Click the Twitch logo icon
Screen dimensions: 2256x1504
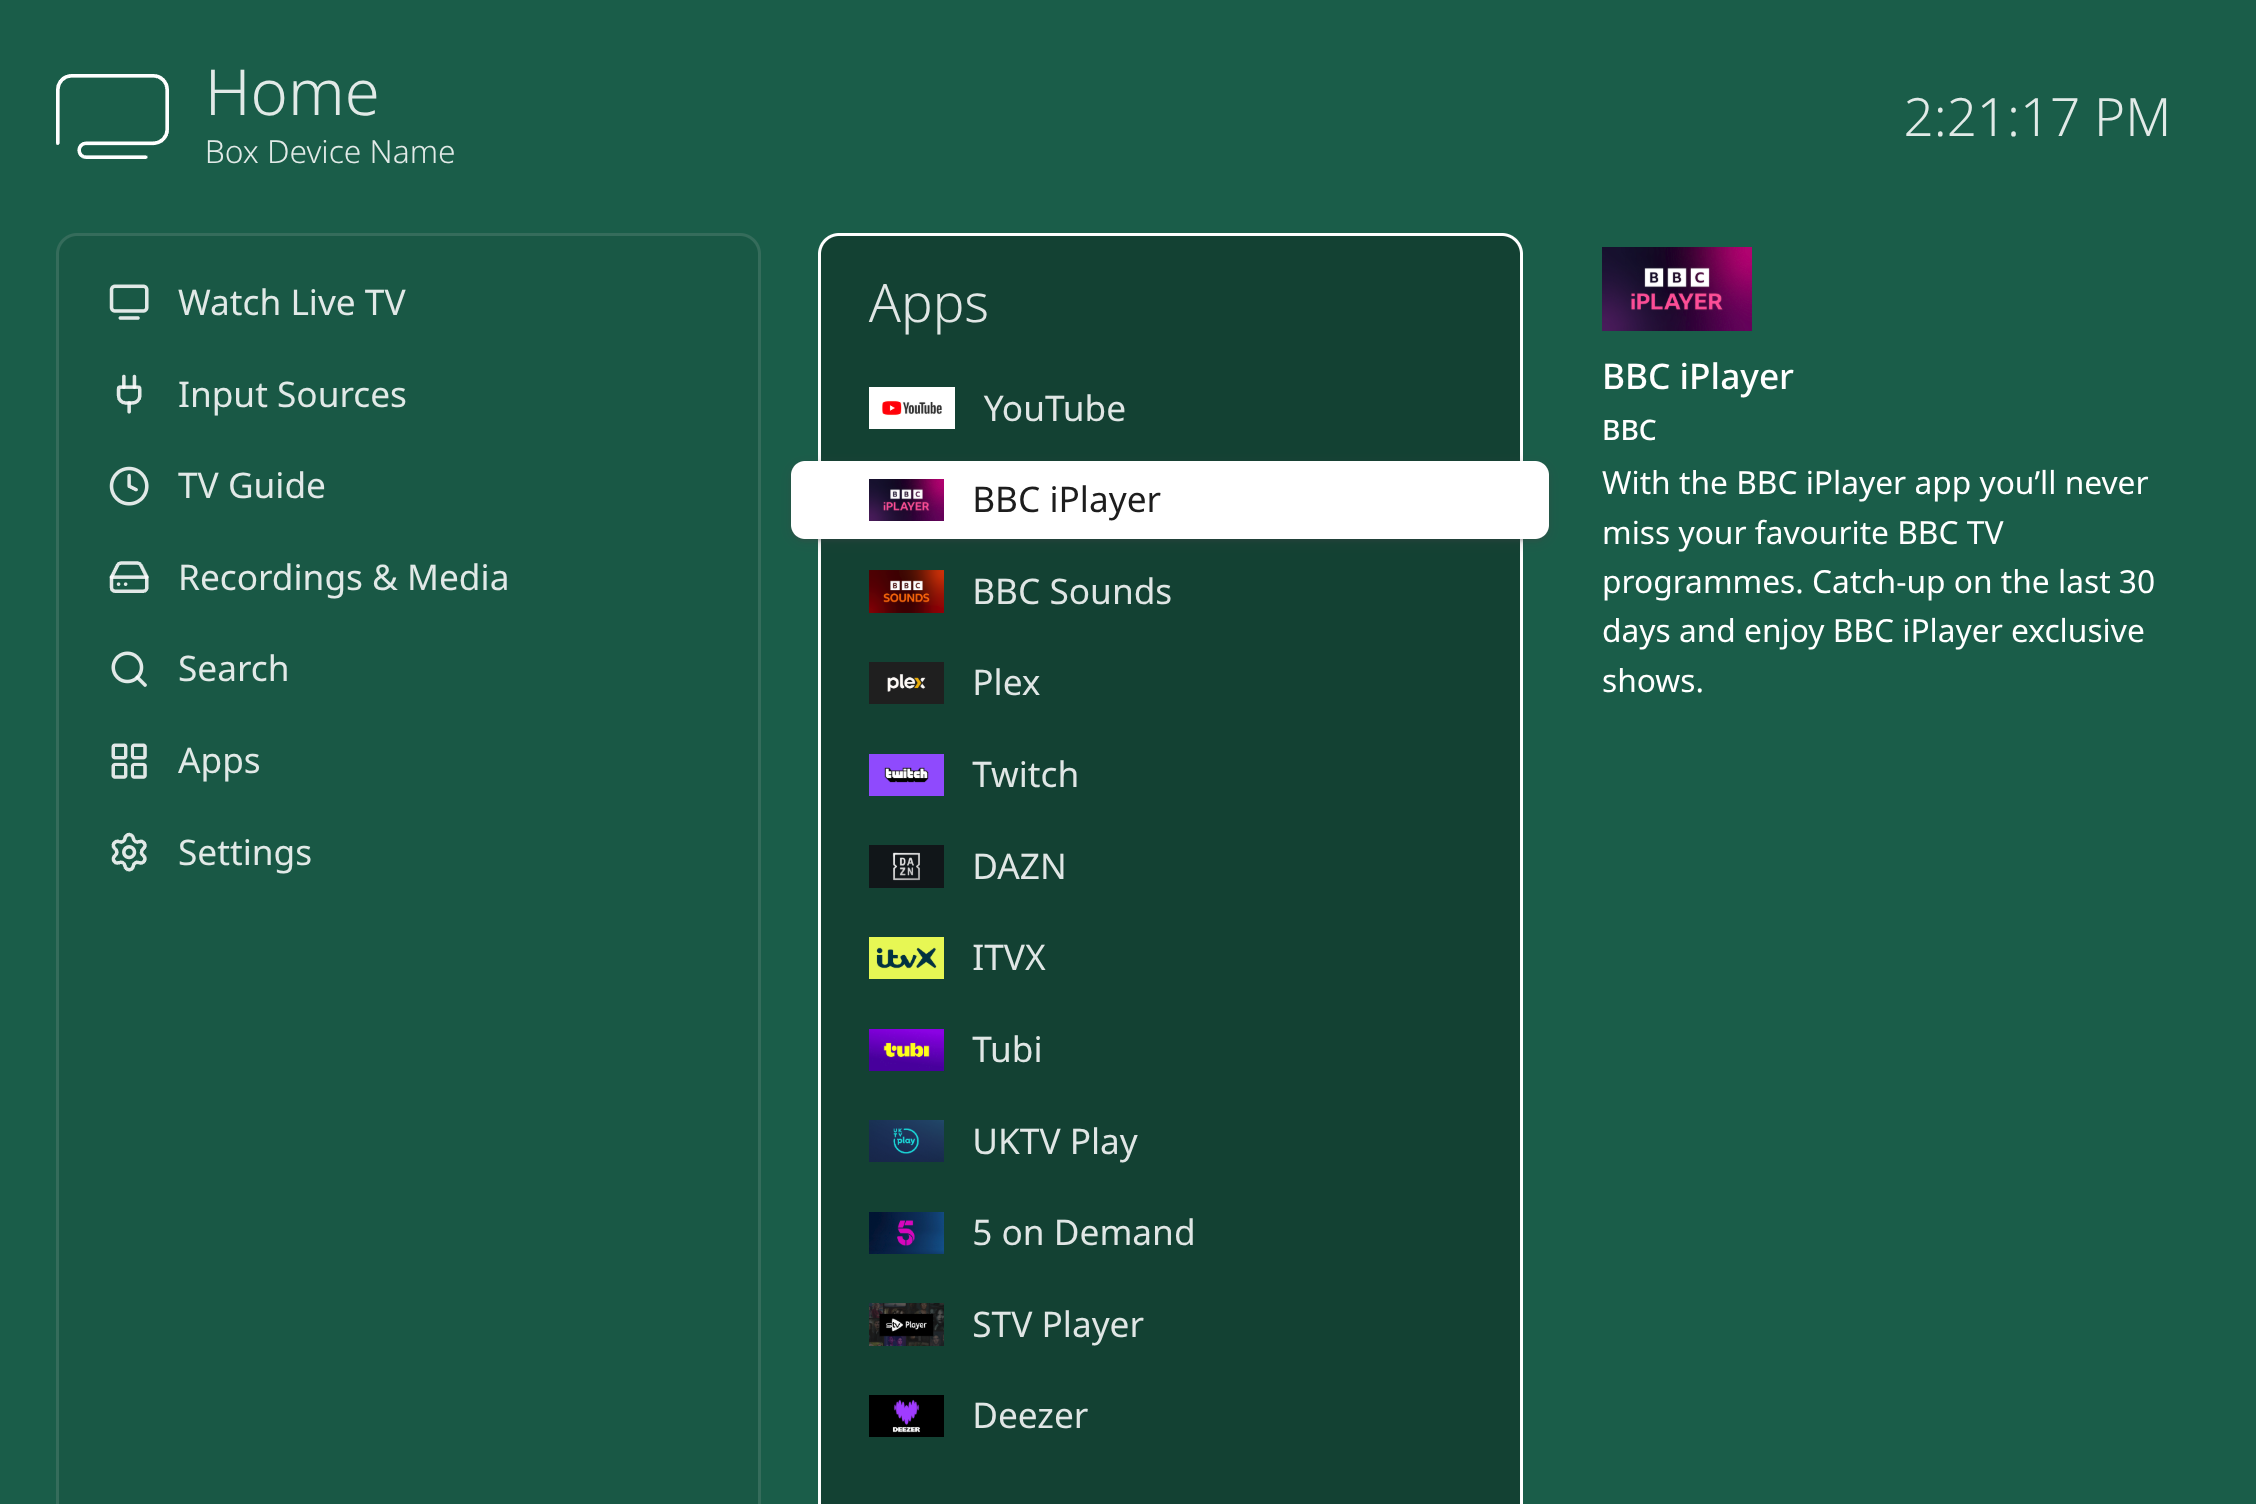coord(906,775)
